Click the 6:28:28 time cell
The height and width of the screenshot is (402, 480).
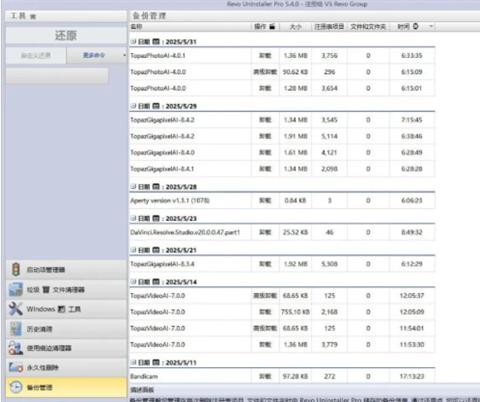pyautogui.click(x=412, y=169)
